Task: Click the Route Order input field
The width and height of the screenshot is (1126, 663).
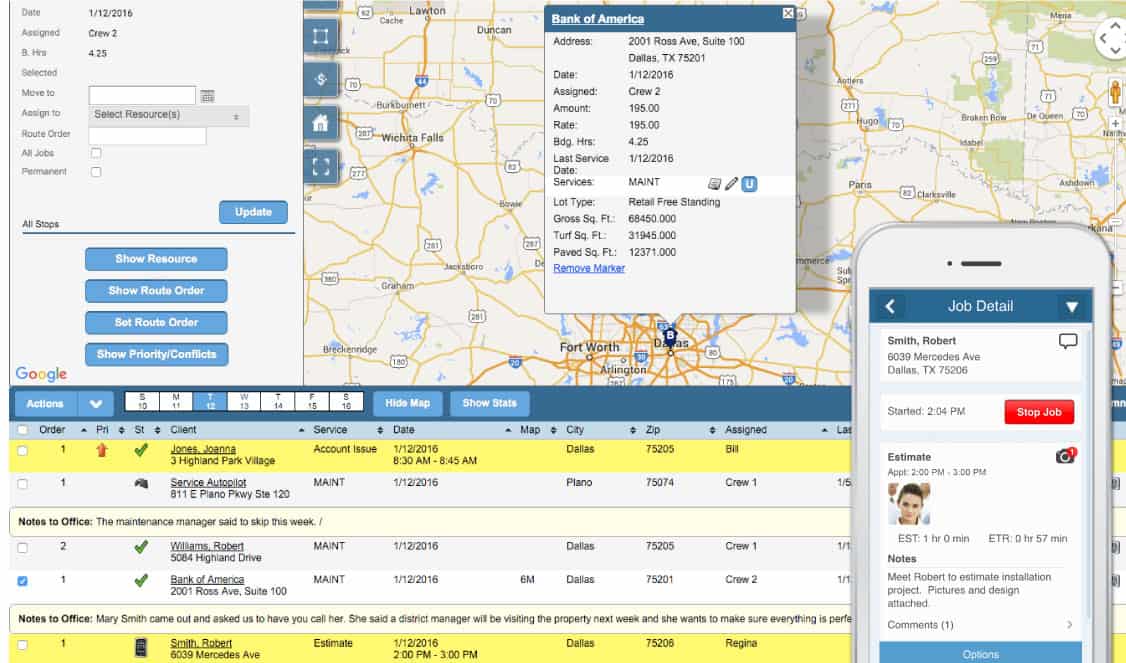Action: click(x=147, y=135)
